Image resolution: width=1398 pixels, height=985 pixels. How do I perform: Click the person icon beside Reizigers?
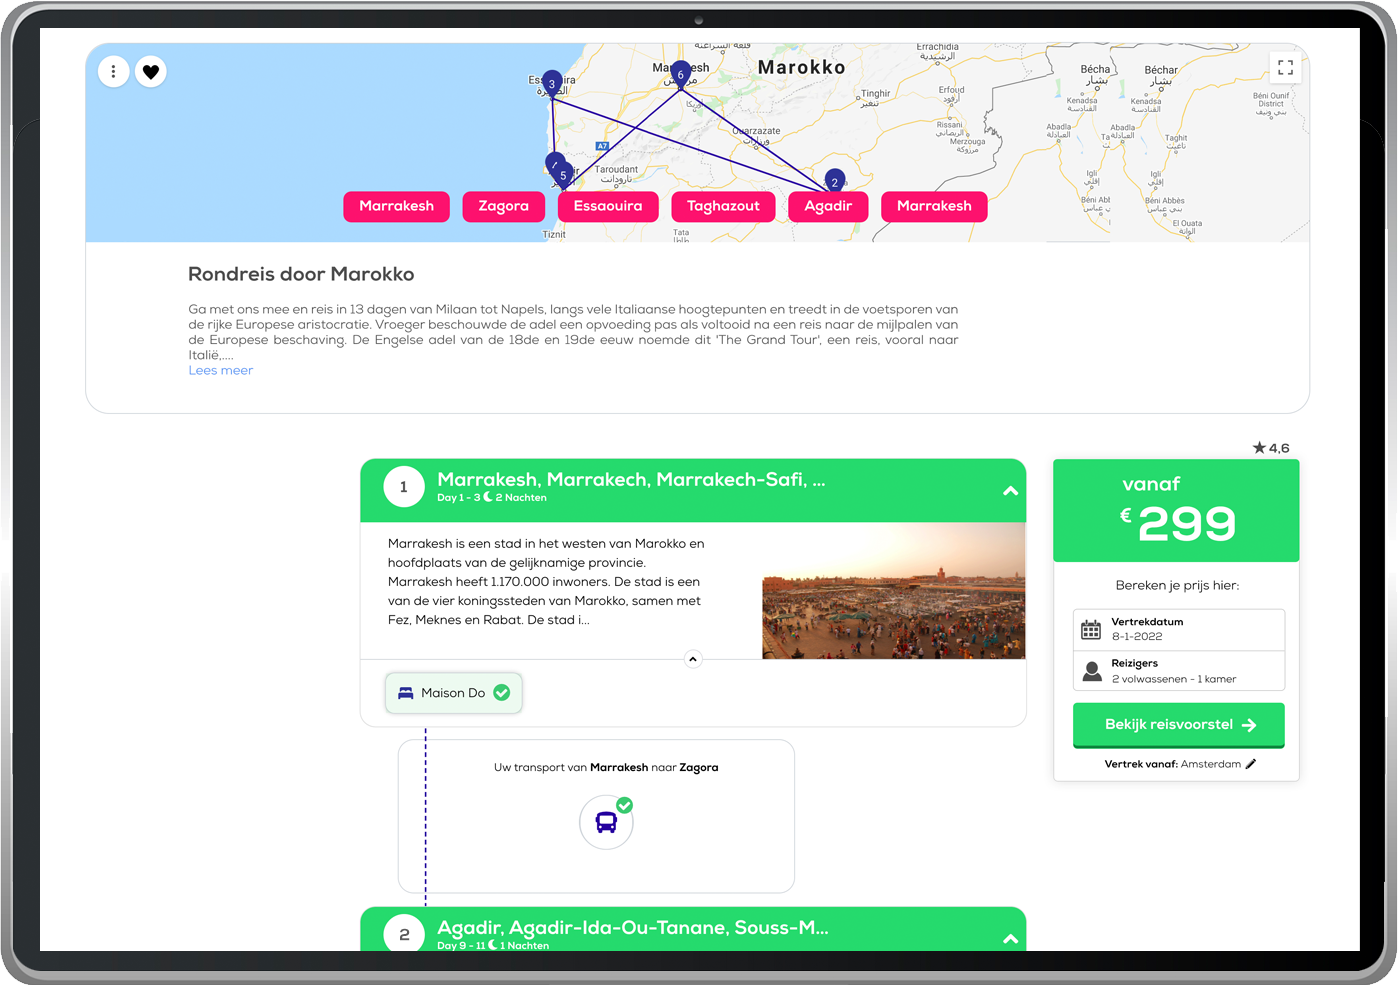(x=1092, y=671)
